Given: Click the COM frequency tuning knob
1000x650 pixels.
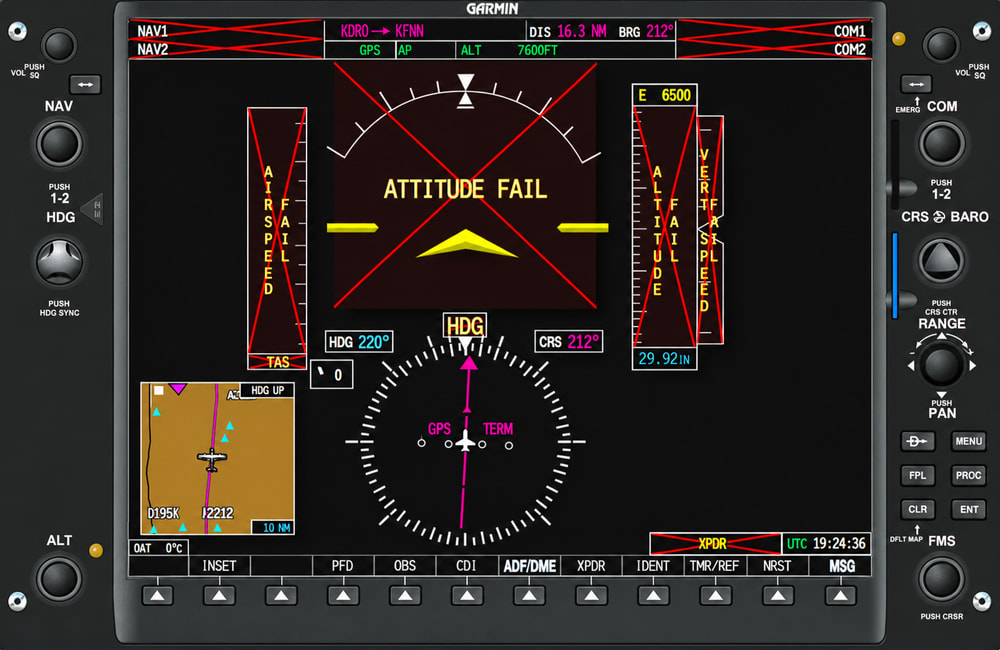Looking at the screenshot, I should [941, 144].
